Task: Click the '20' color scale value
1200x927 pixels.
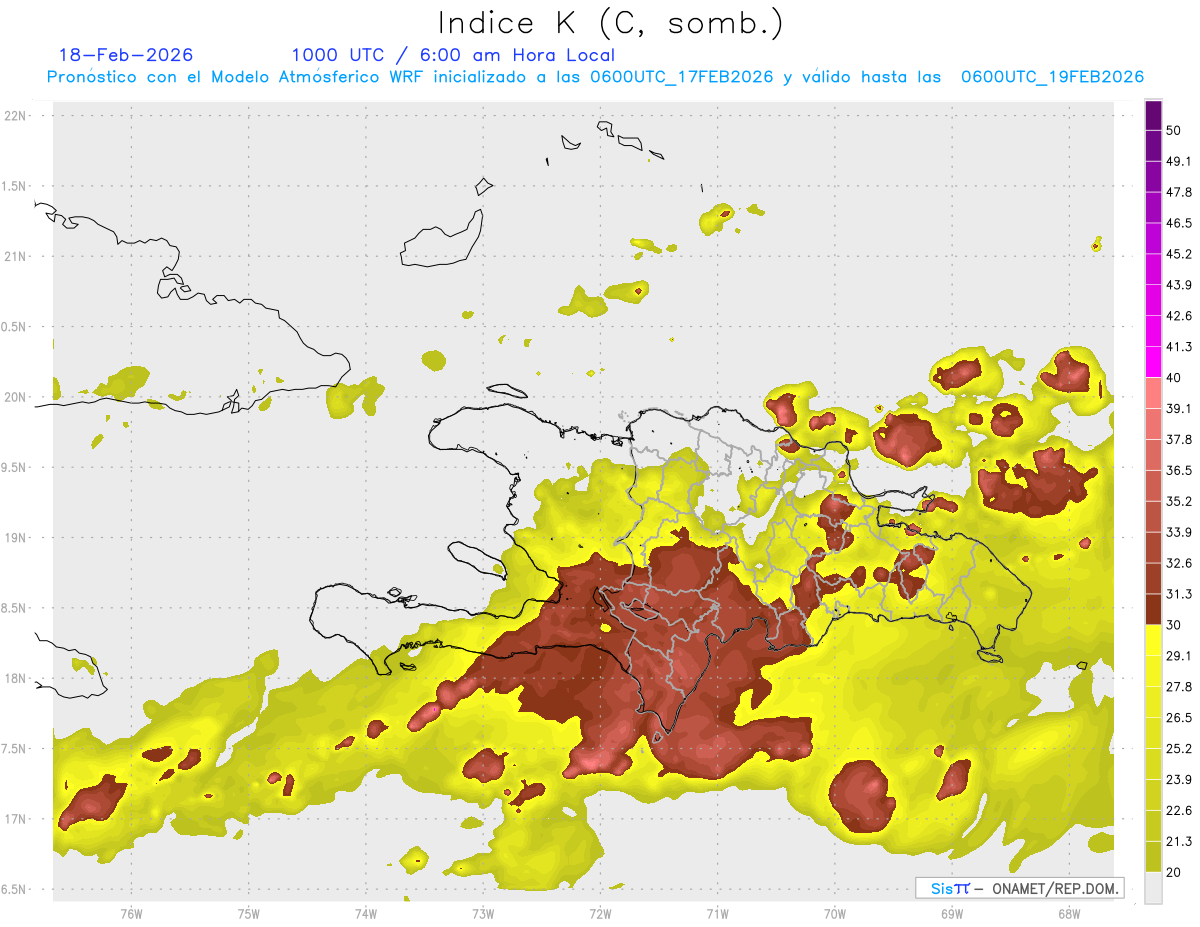Action: click(1174, 873)
